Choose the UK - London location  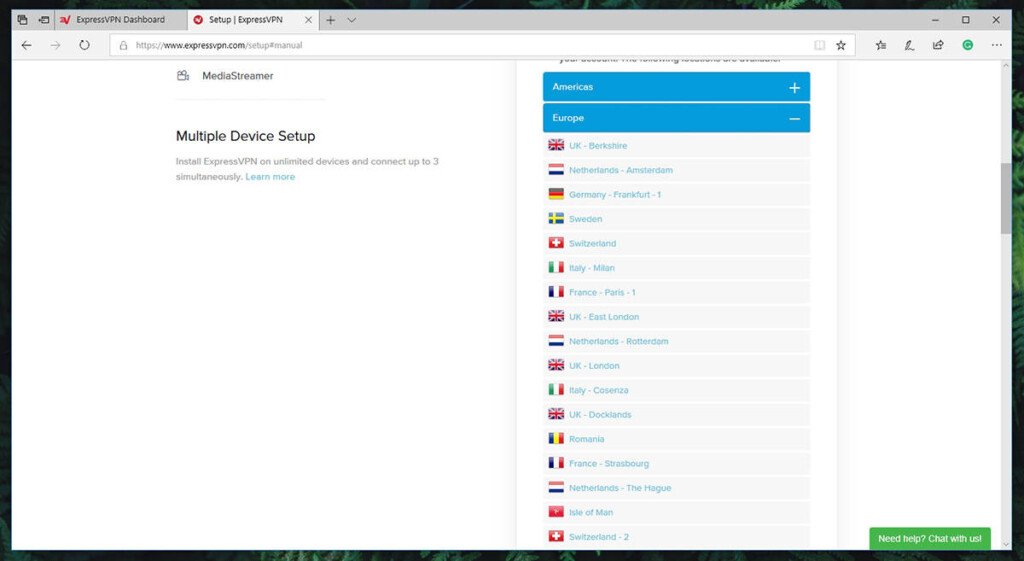pos(594,366)
